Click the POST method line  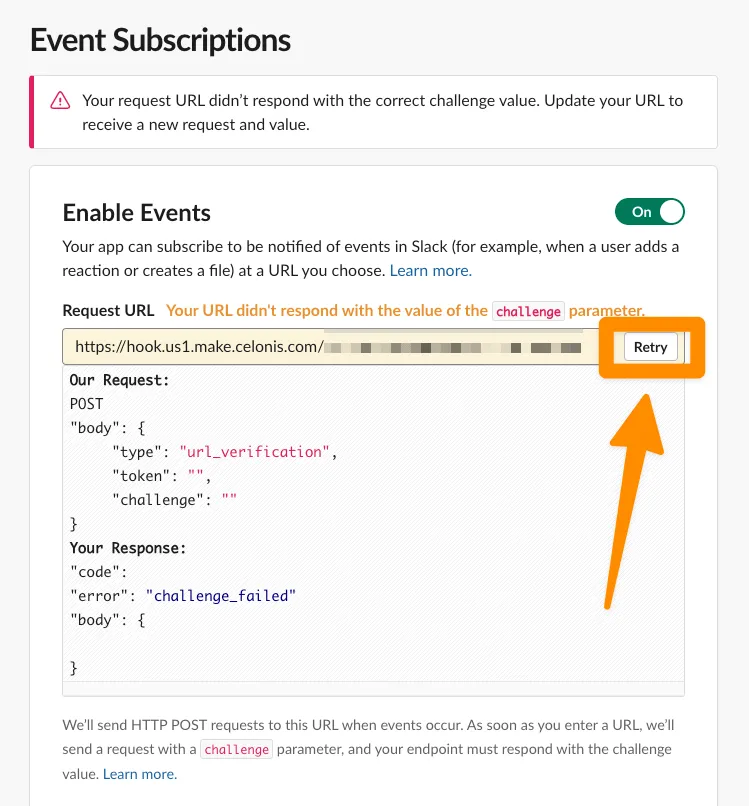point(86,404)
